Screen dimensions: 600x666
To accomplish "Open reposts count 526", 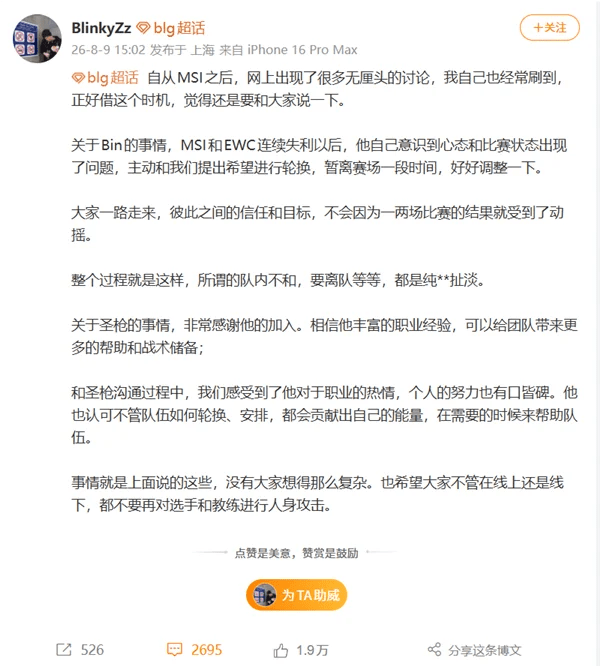I will point(92,649).
